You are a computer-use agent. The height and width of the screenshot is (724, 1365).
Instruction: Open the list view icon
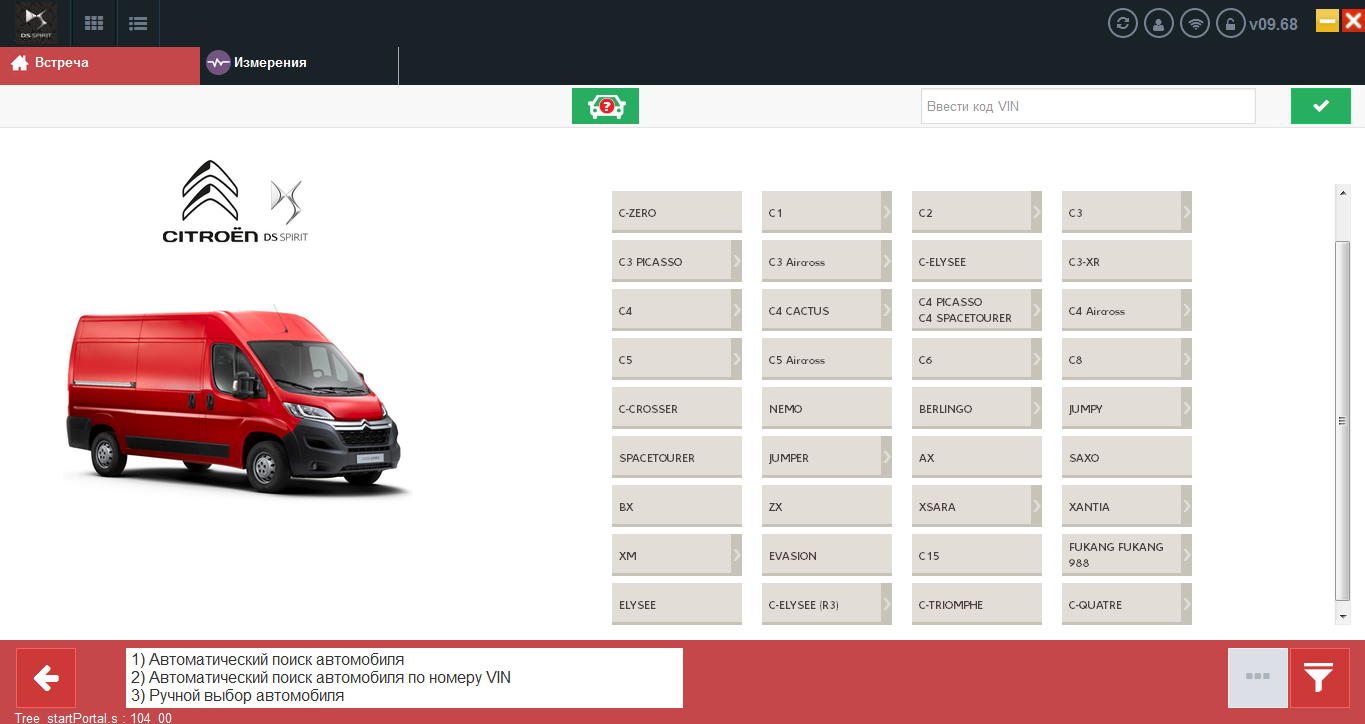click(138, 23)
